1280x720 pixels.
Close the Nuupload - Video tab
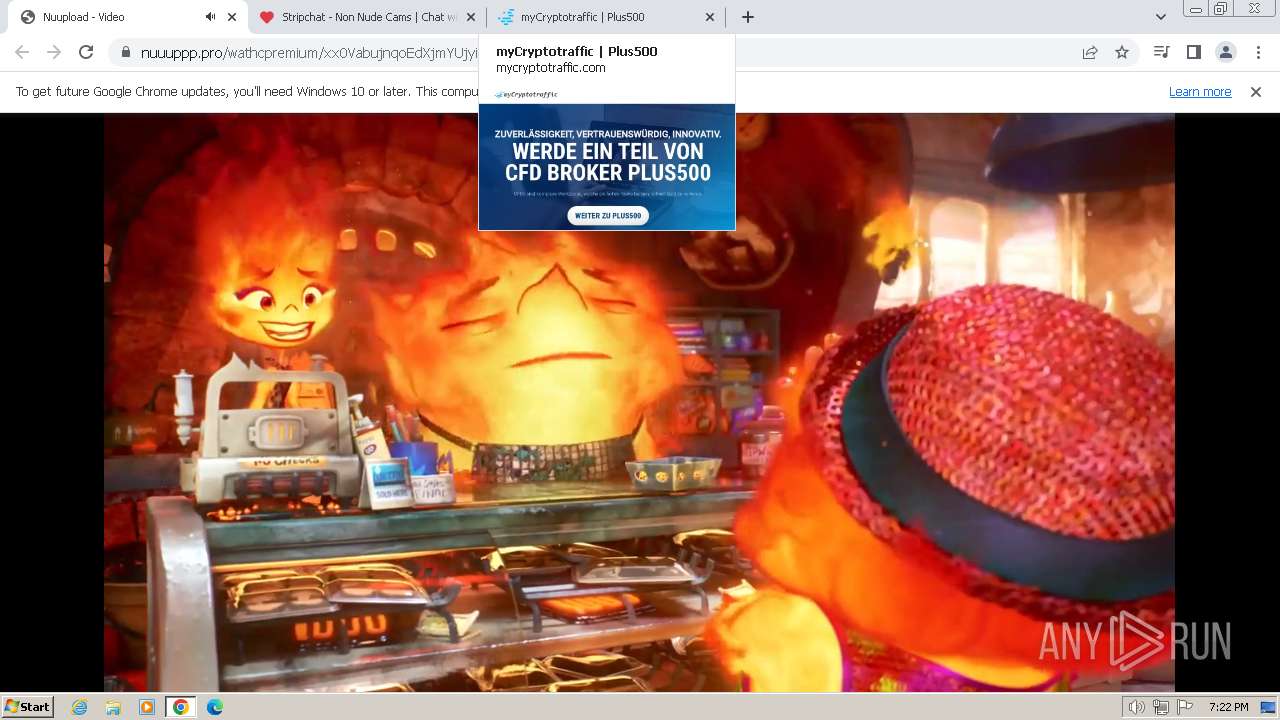tap(232, 17)
